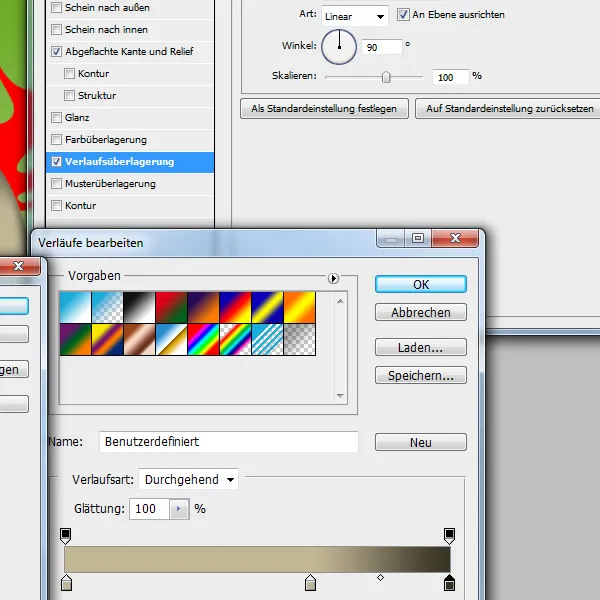Select the yellow-violet-orange-blue gradient preset

coord(108,340)
